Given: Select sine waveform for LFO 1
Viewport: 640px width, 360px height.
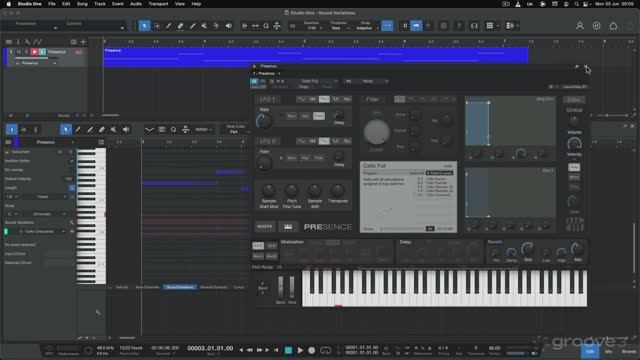Looking at the screenshot, I should (x=301, y=99).
